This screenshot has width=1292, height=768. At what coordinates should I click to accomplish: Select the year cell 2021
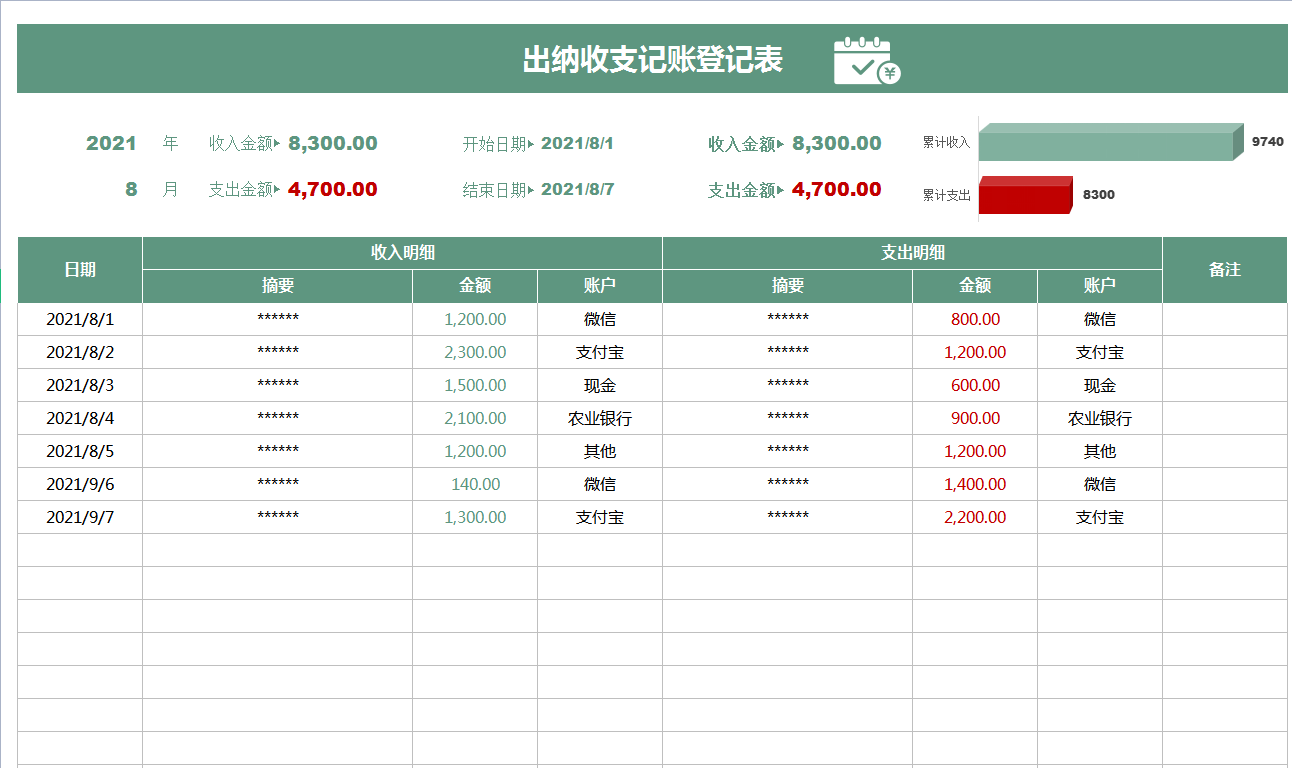click(111, 143)
